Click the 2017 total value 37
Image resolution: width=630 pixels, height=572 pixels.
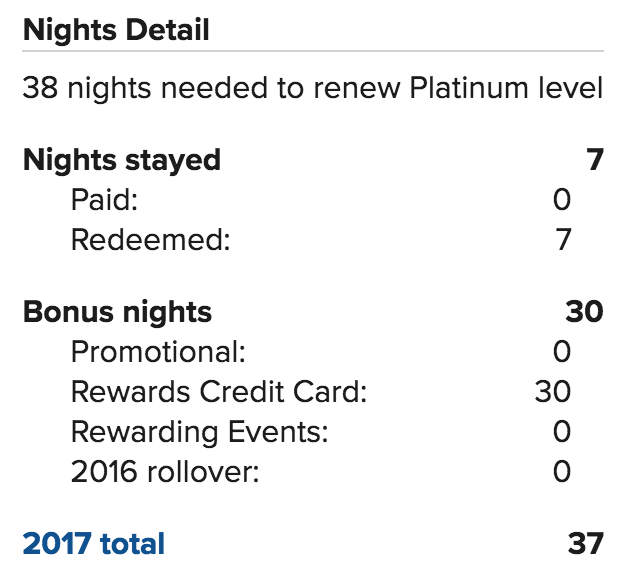click(x=586, y=544)
